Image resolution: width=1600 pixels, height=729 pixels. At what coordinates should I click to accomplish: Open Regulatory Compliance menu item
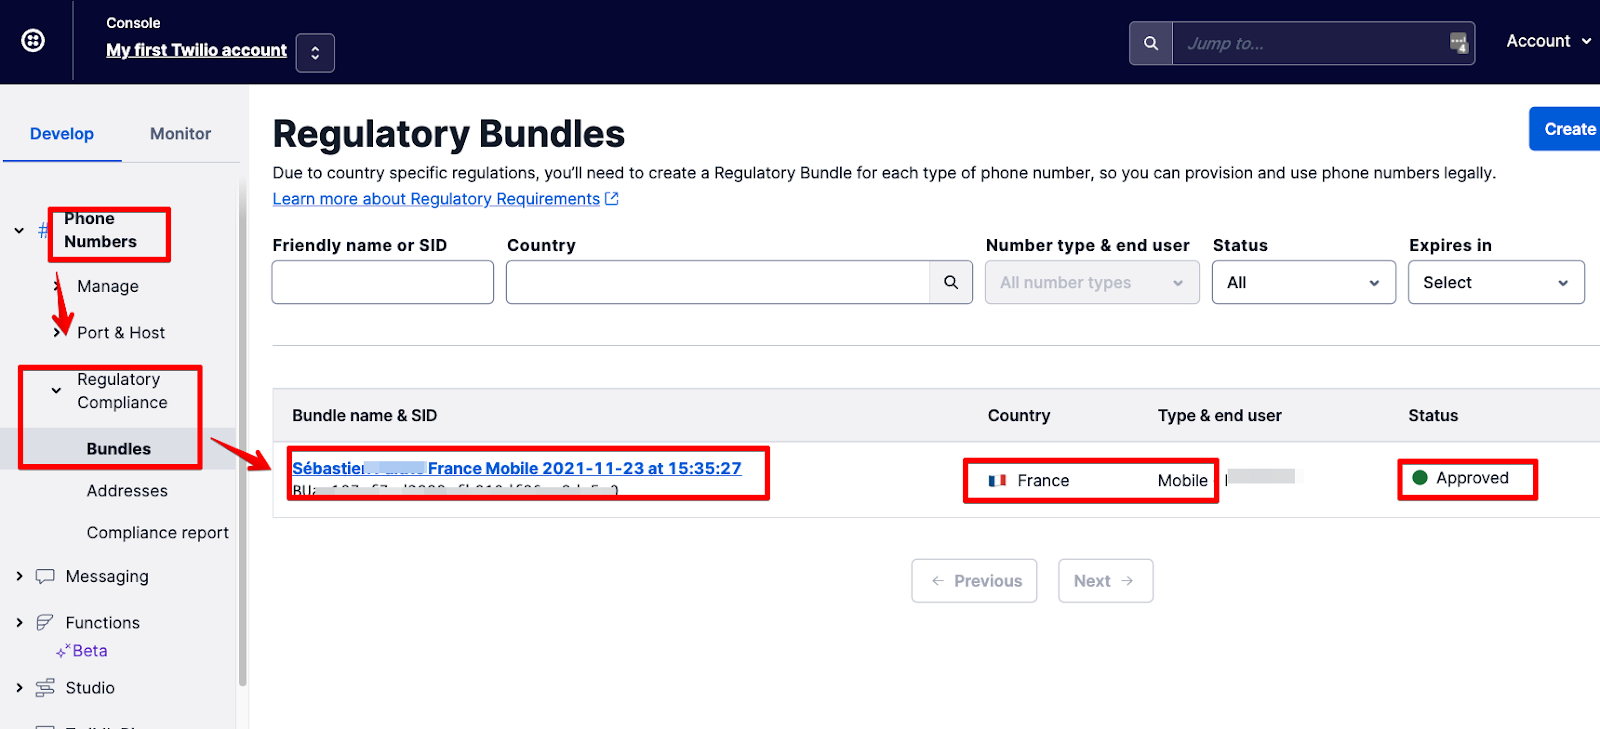[122, 391]
